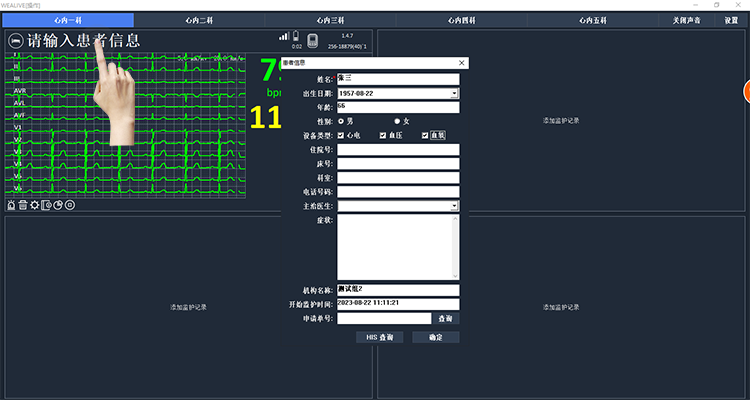Select the 女 gender radio button

397,121
